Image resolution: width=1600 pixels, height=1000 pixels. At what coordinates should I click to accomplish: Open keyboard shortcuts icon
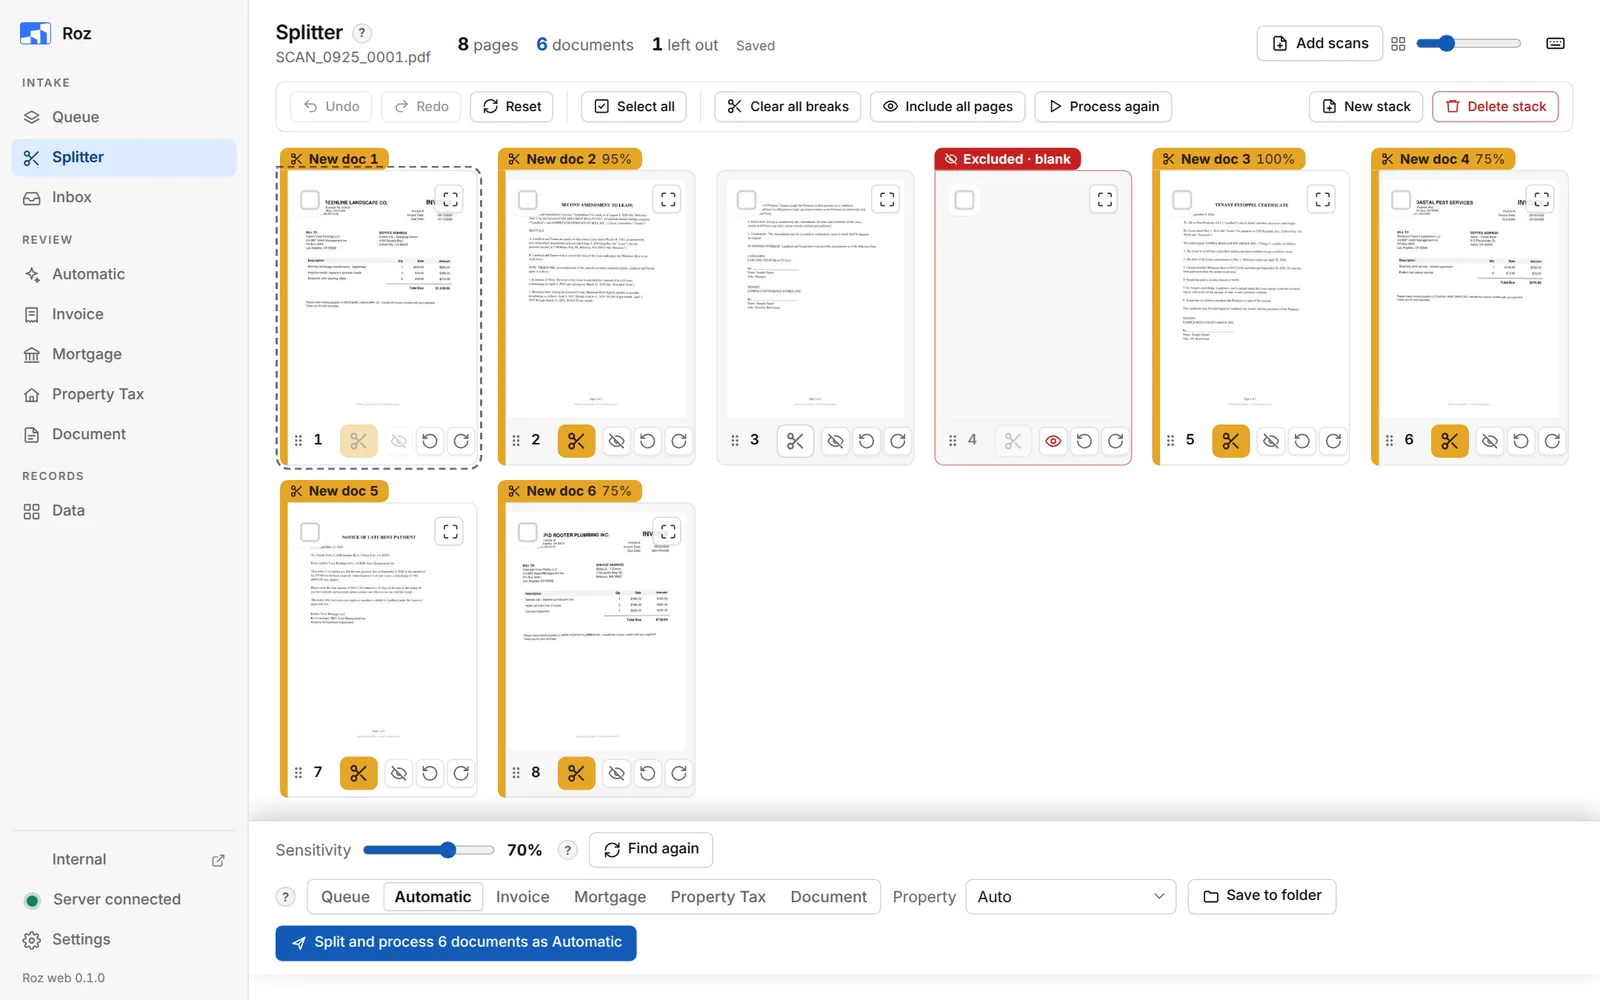coord(1555,43)
